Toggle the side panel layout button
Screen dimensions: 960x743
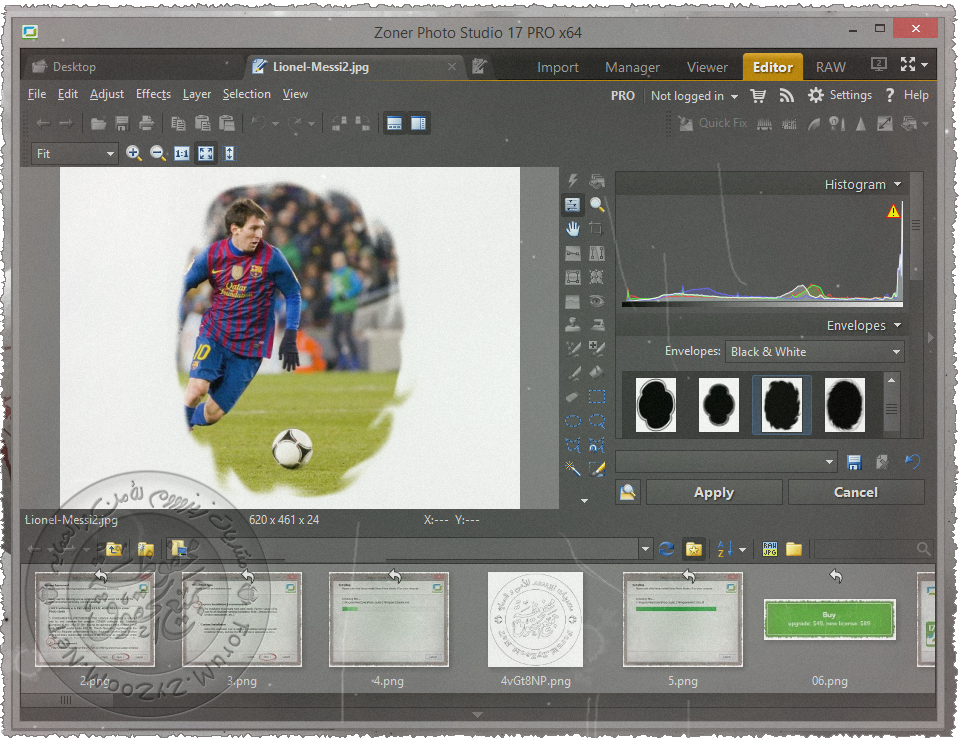tap(419, 124)
